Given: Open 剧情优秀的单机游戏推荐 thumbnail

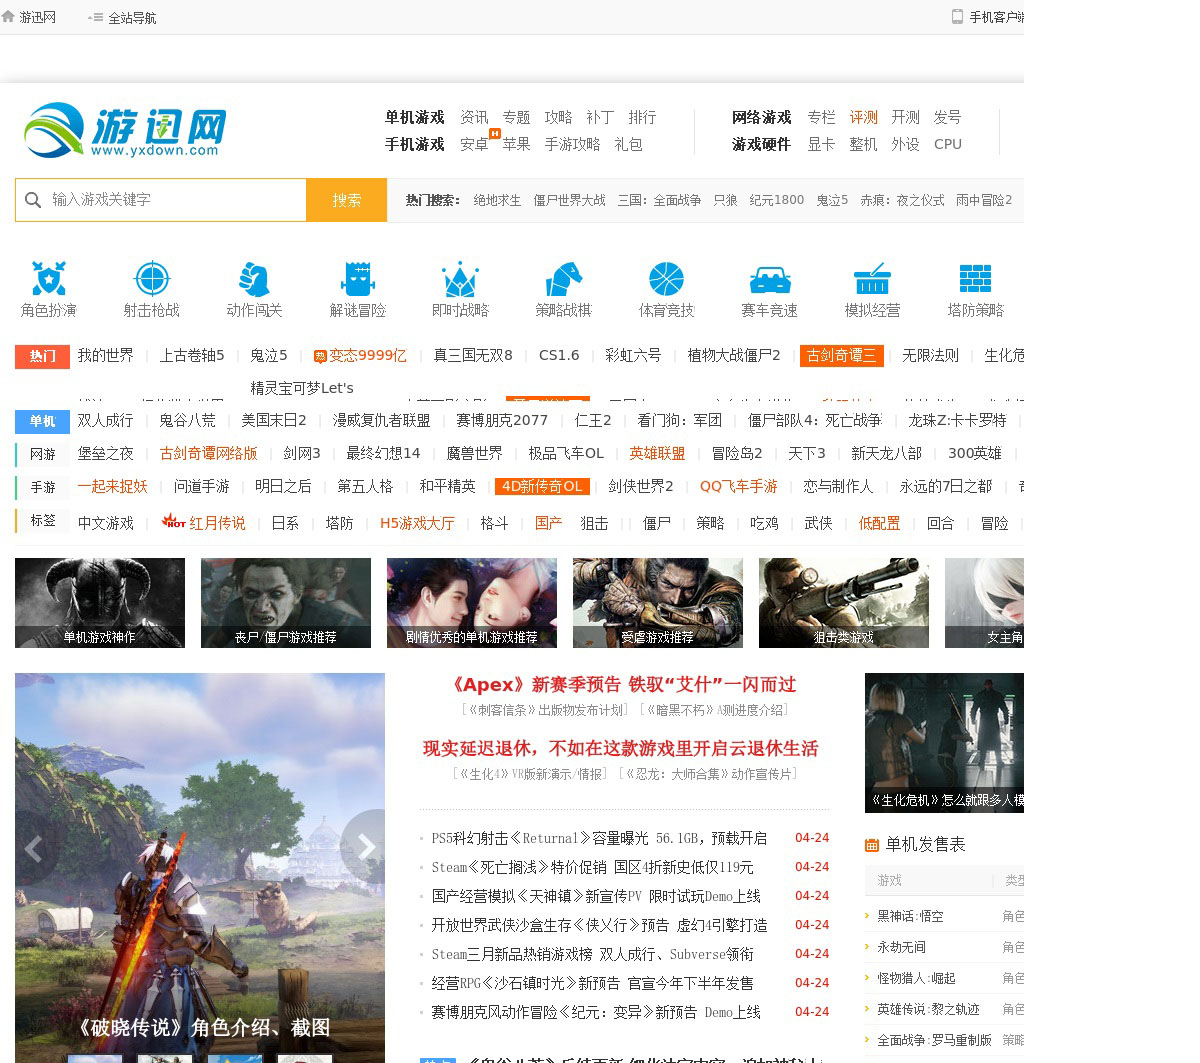Looking at the screenshot, I should [x=472, y=603].
